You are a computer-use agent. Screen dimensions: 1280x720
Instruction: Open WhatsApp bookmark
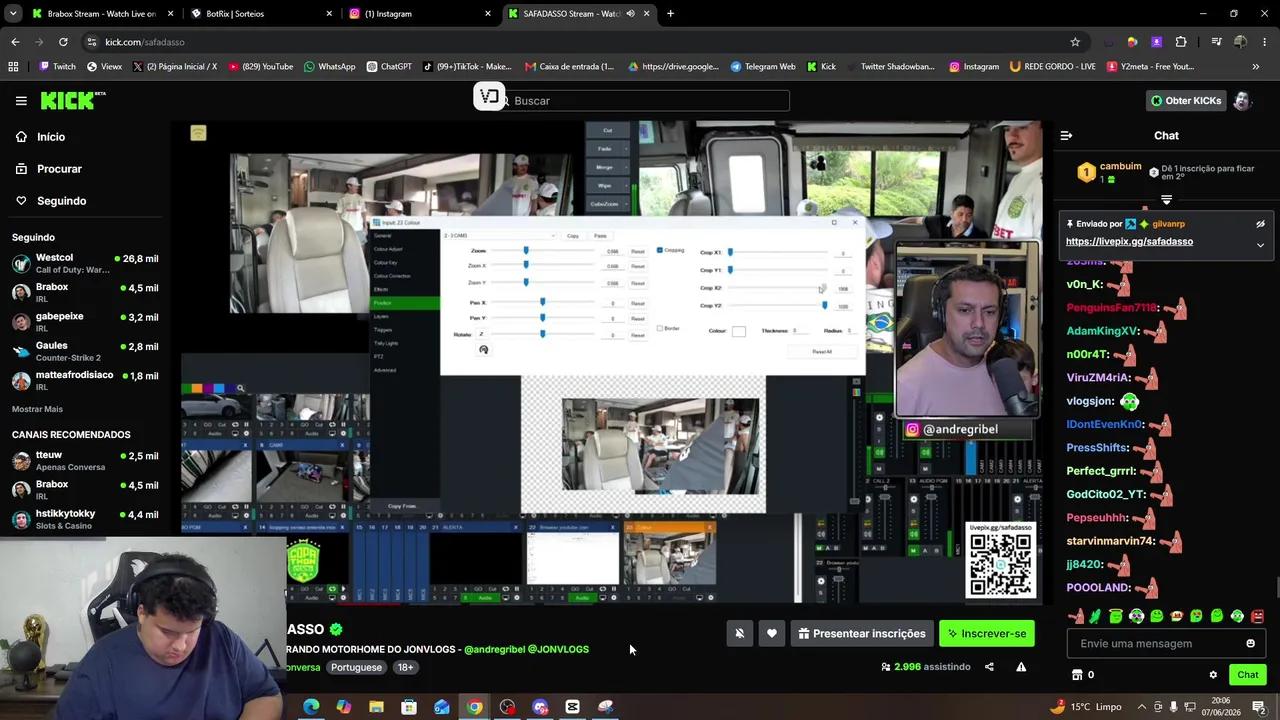click(x=329, y=67)
